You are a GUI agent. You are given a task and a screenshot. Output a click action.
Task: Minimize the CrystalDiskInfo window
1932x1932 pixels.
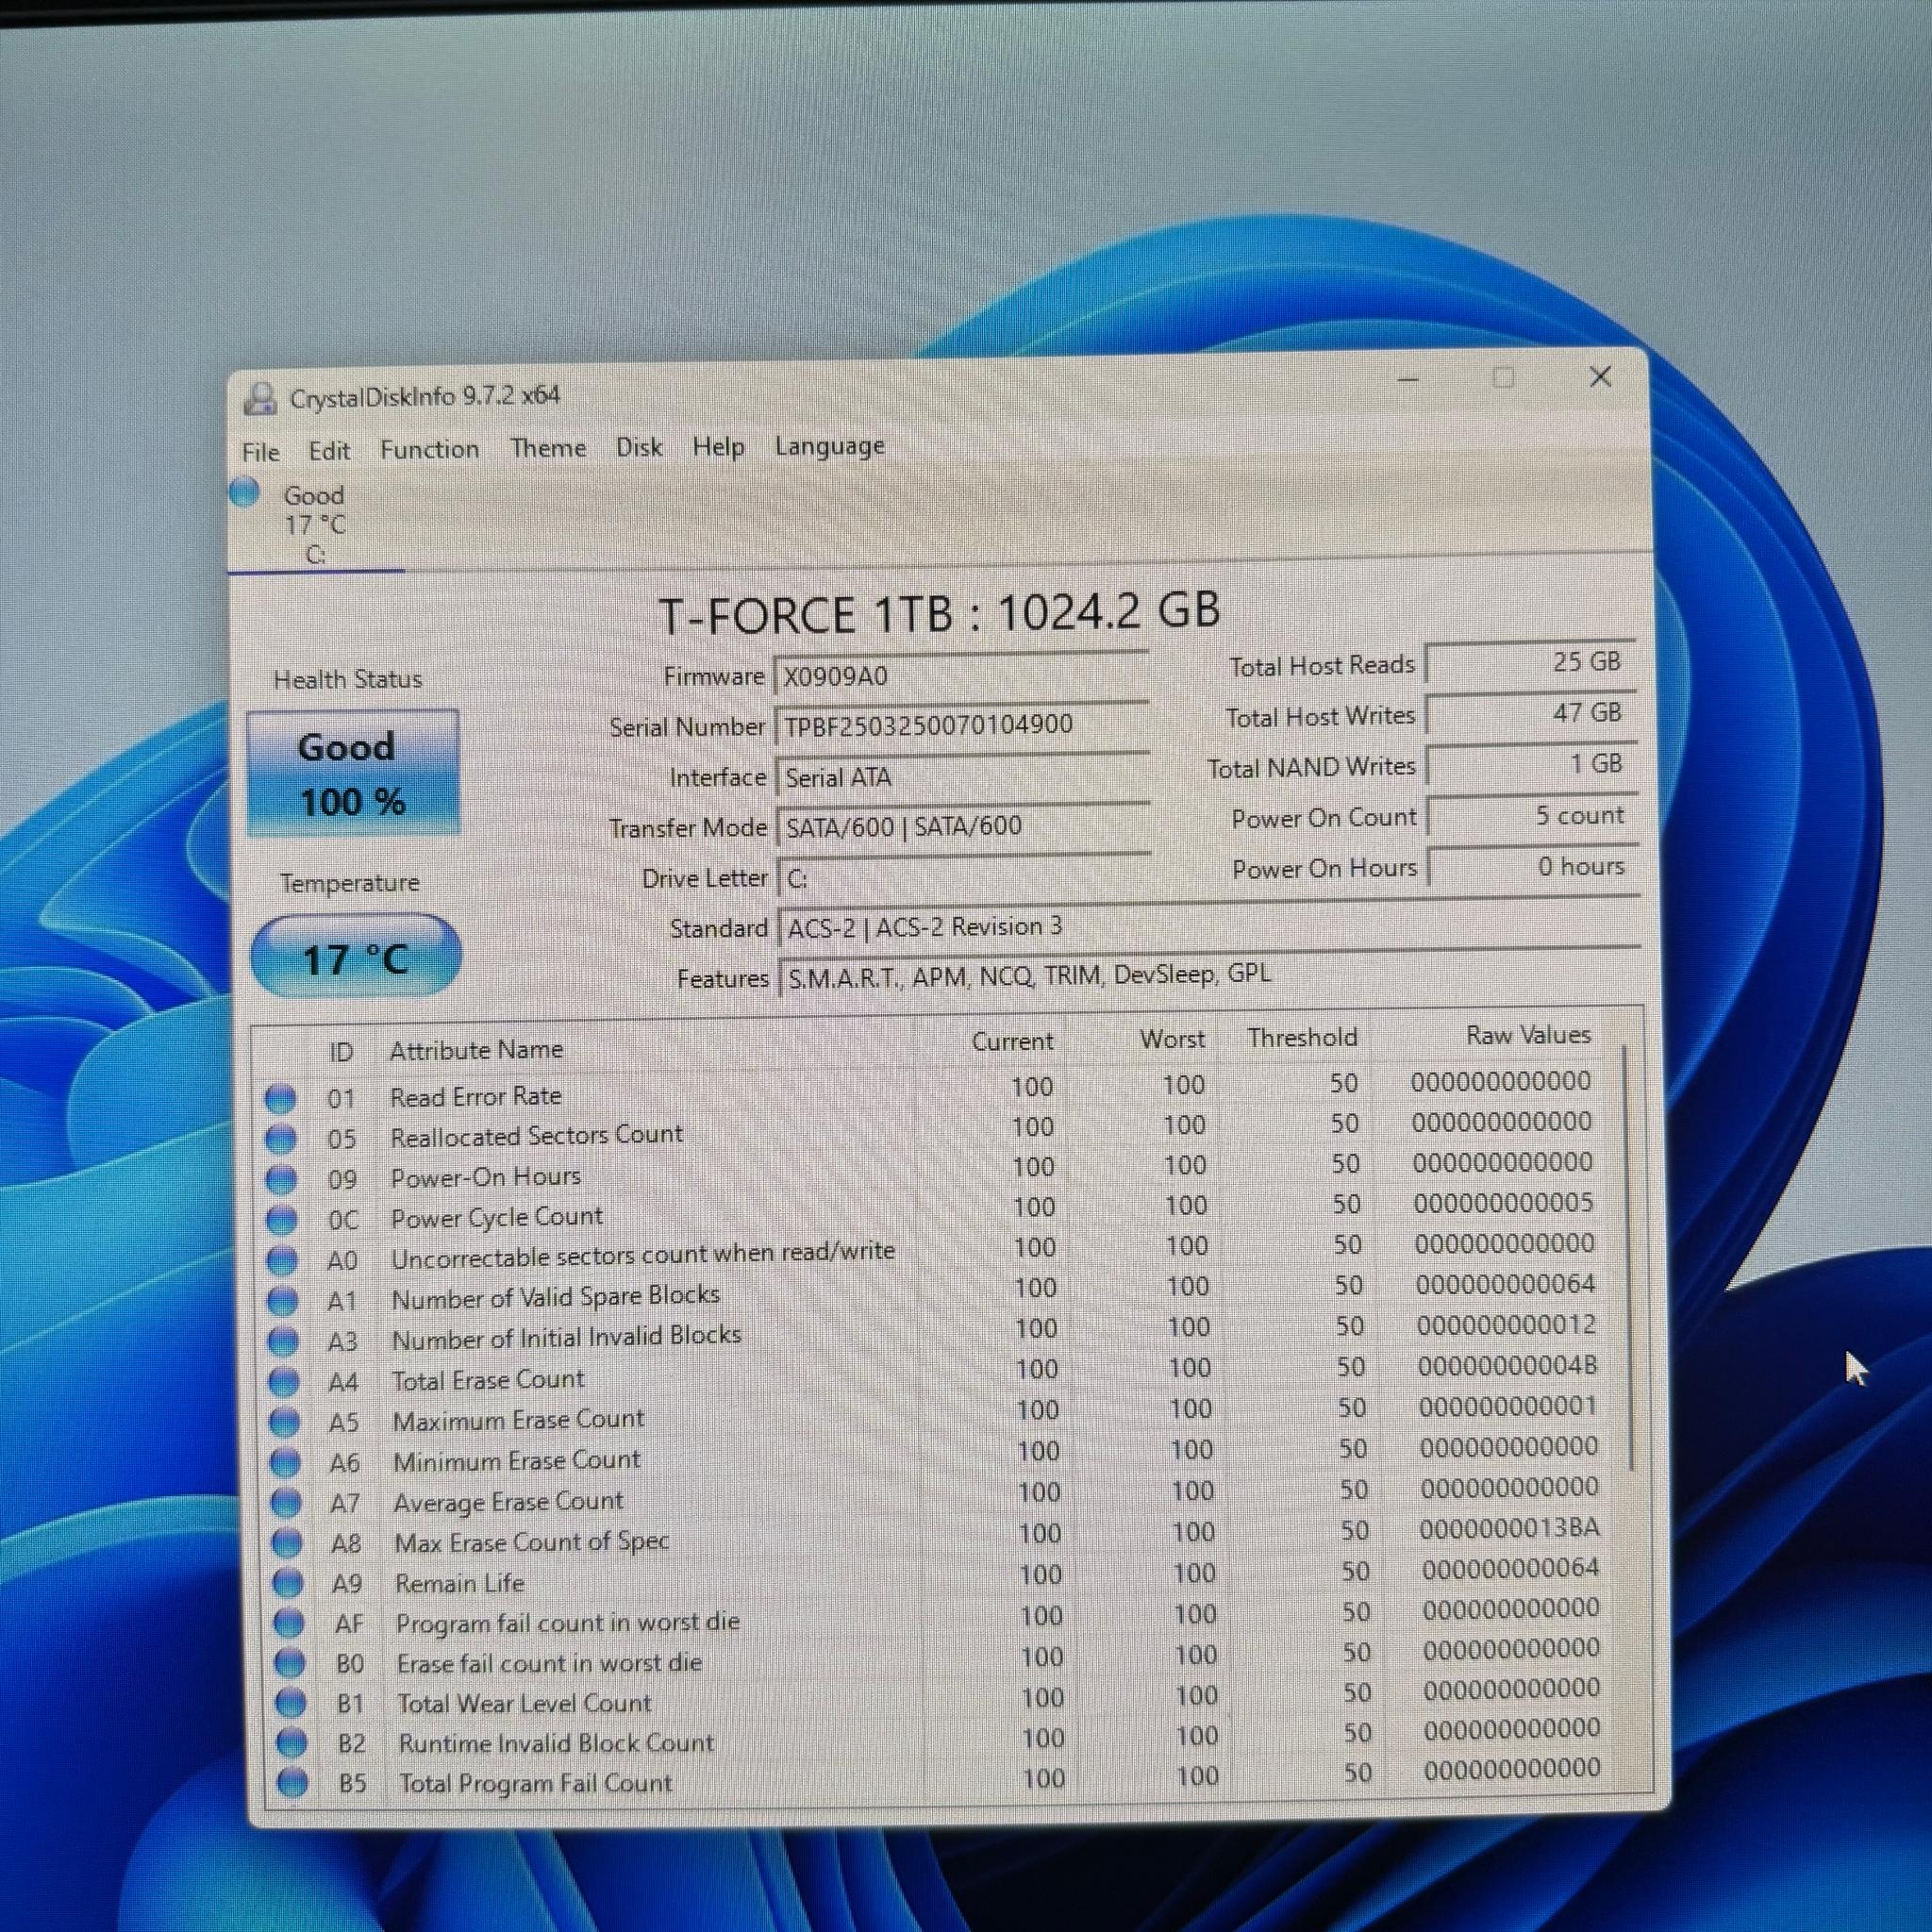coord(1409,379)
